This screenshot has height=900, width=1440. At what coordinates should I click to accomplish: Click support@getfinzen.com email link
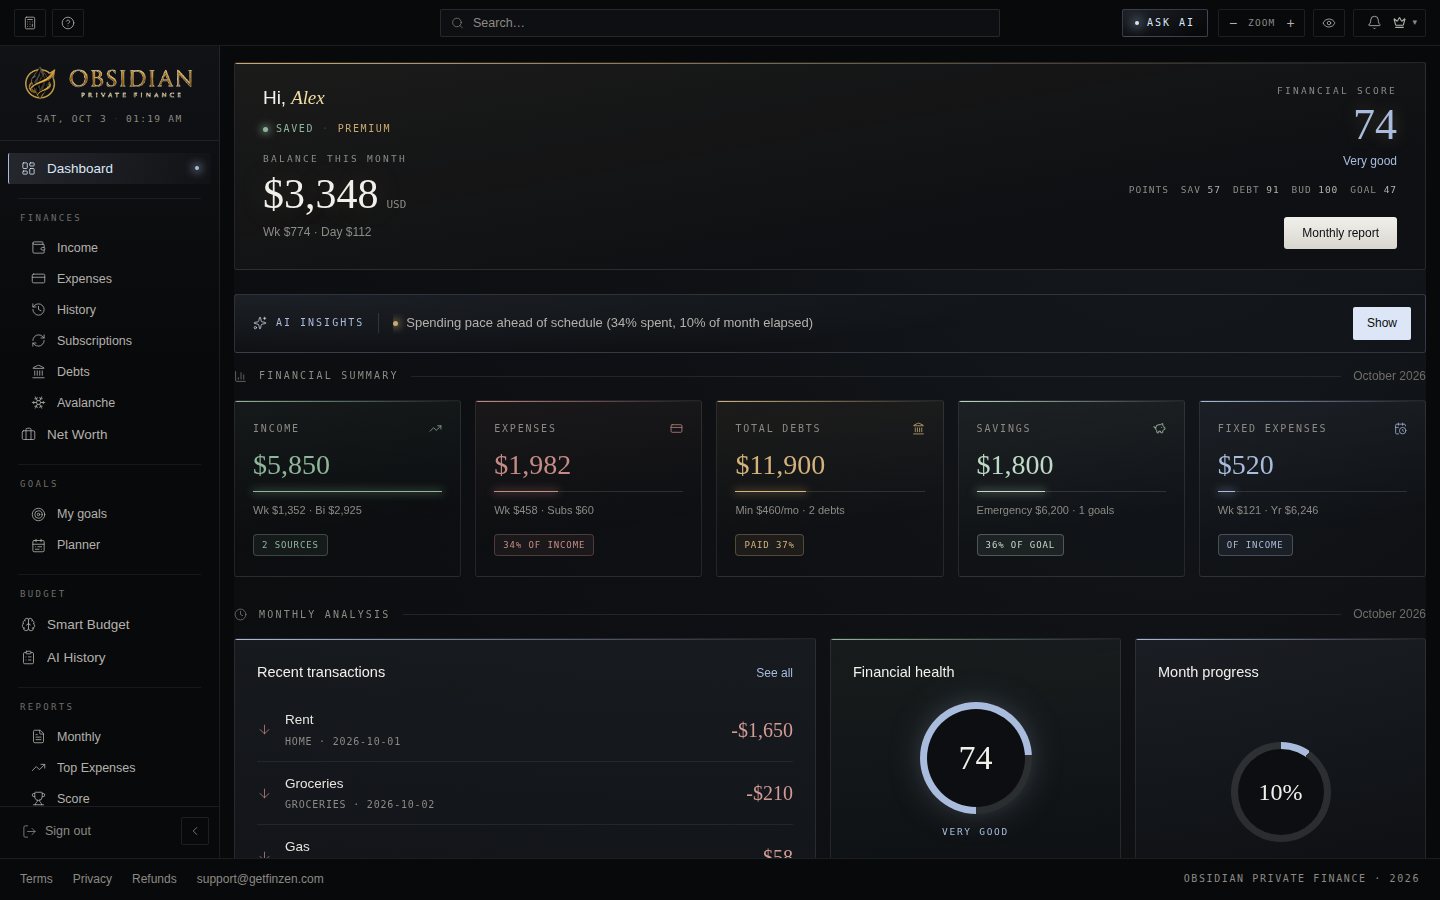pyautogui.click(x=260, y=879)
